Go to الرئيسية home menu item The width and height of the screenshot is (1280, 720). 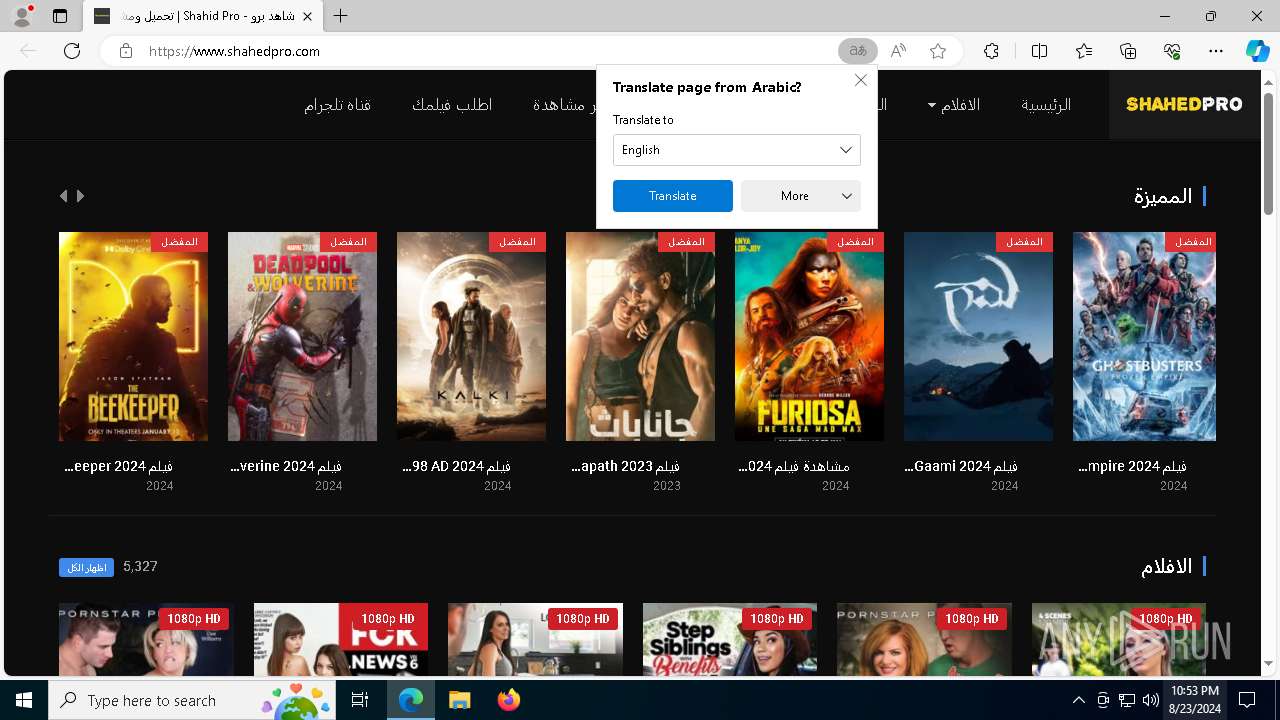(x=1046, y=105)
